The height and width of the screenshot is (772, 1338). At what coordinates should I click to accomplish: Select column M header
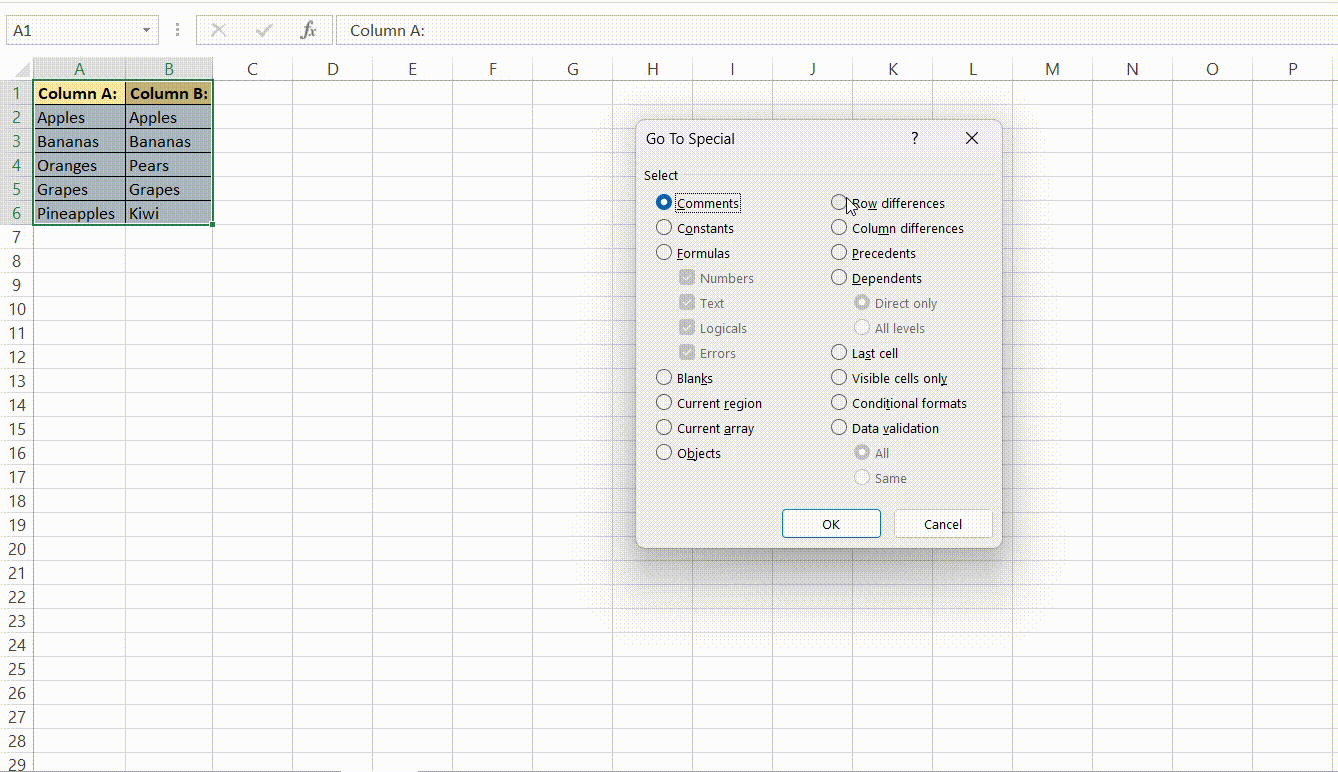tap(1052, 69)
